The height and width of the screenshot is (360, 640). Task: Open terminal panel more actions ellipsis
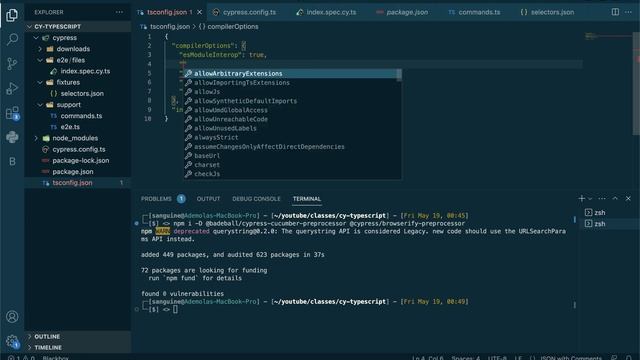click(x=602, y=198)
